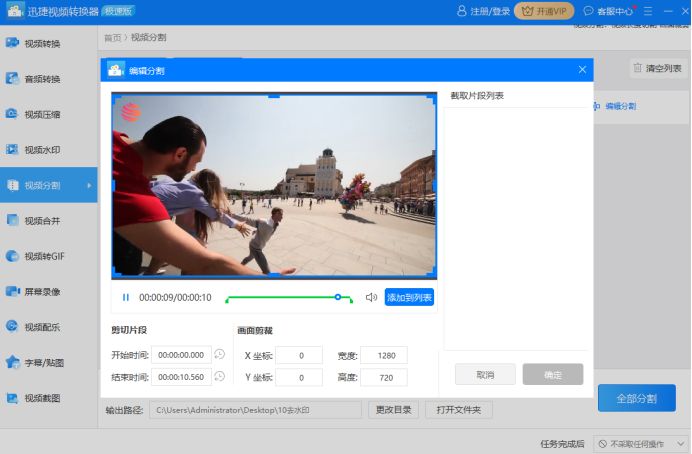Click the 全部分割 button

[x=637, y=398]
